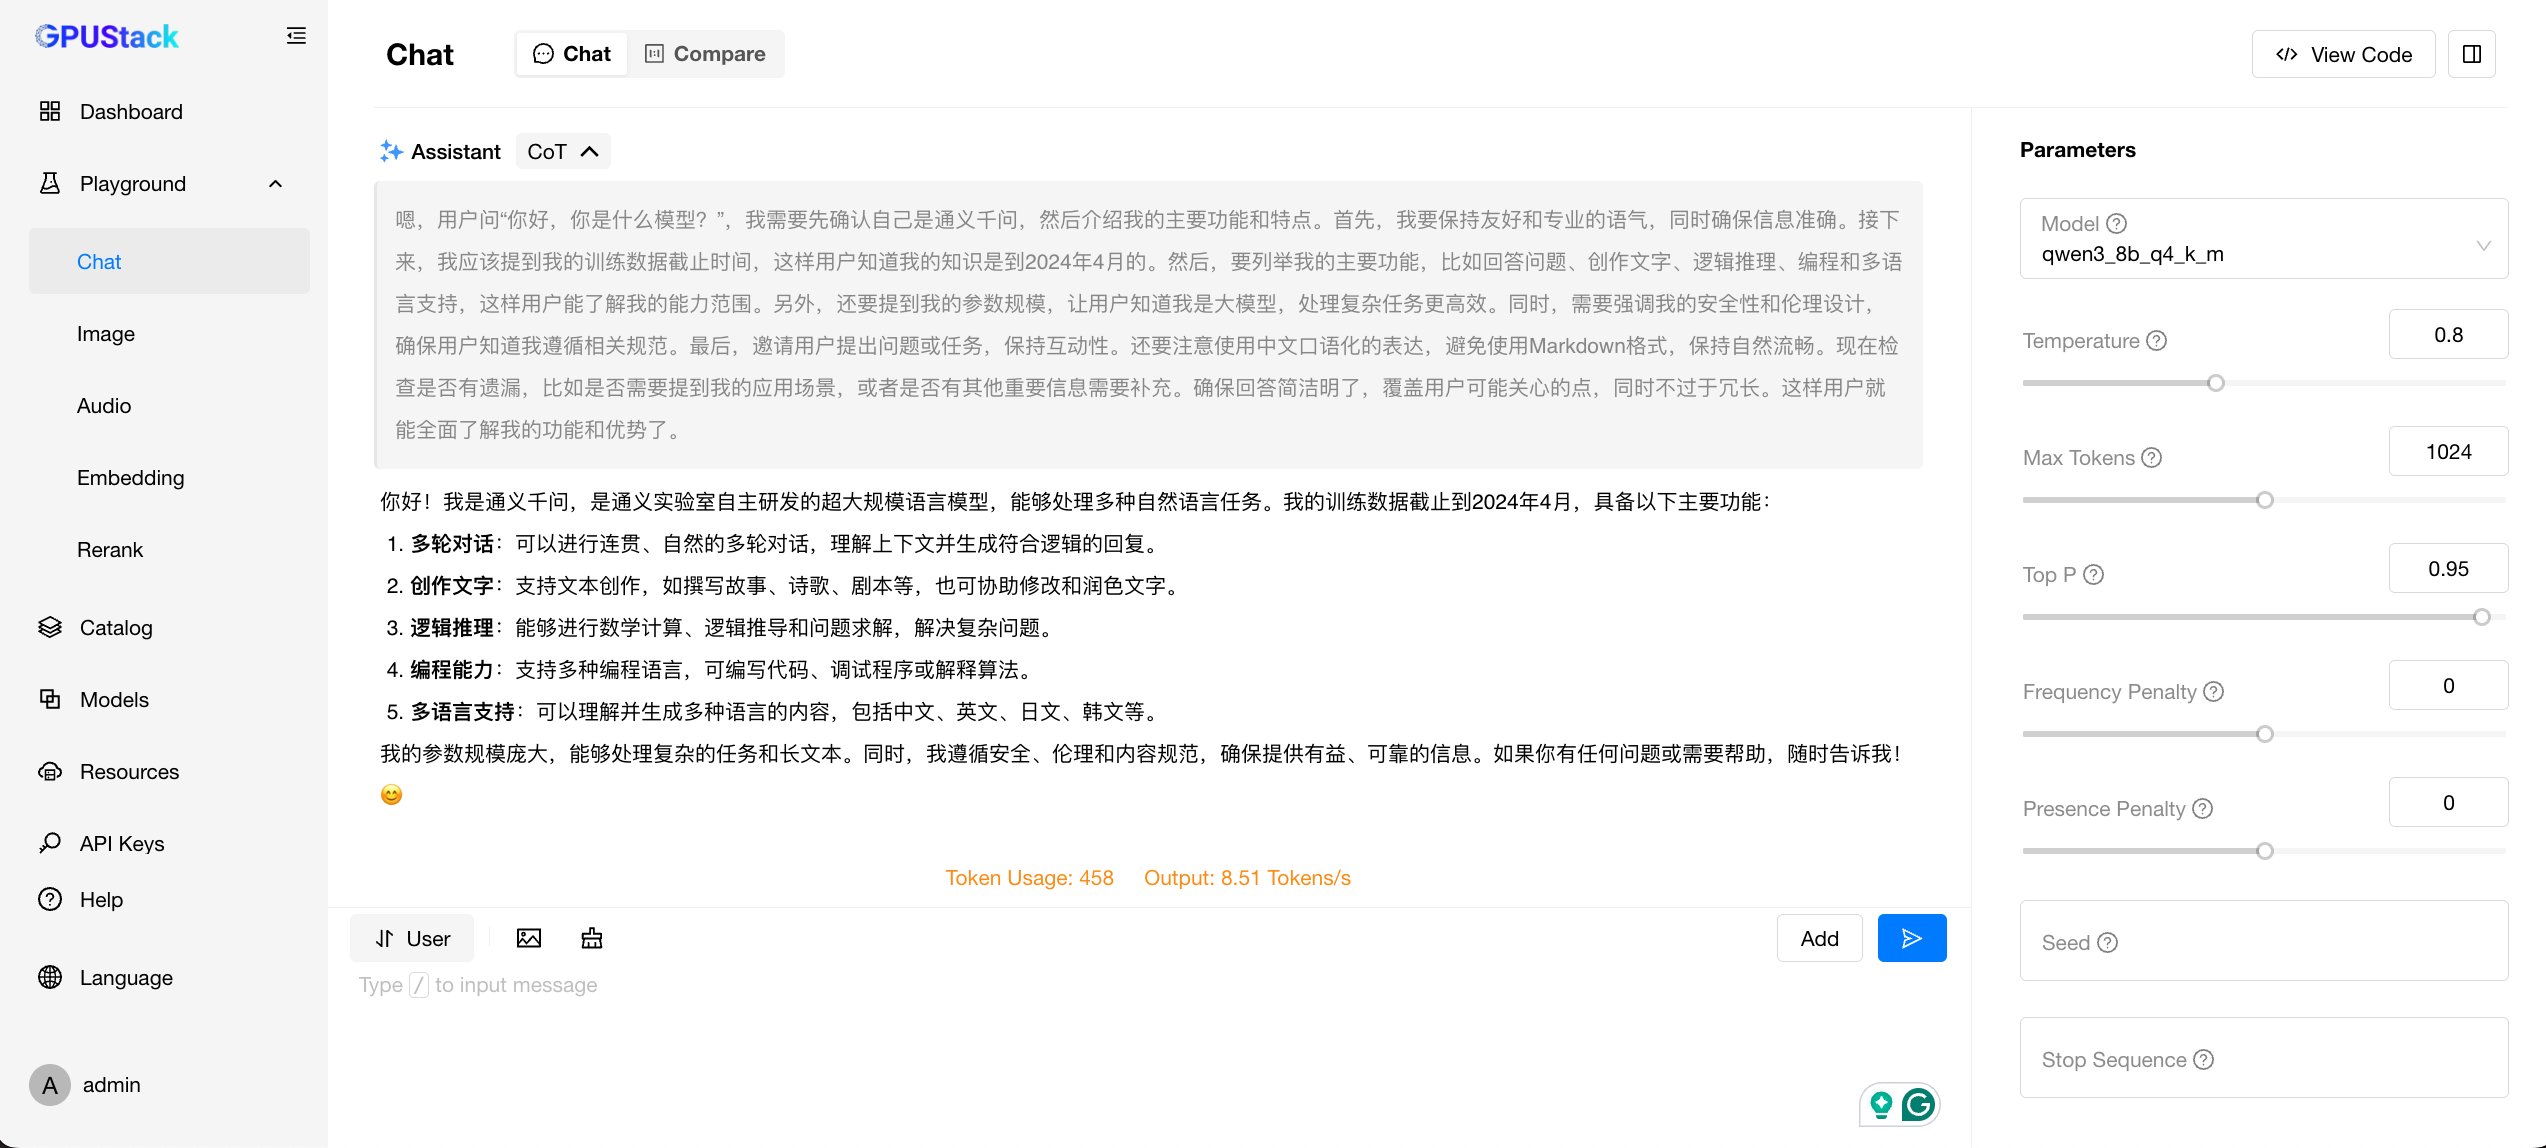2546x1148 pixels.
Task: Open the API Keys page
Action: 122,844
